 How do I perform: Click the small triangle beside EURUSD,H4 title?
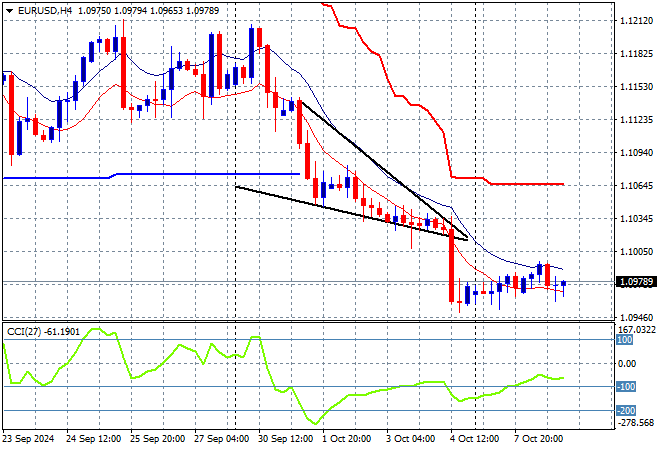click(9, 10)
